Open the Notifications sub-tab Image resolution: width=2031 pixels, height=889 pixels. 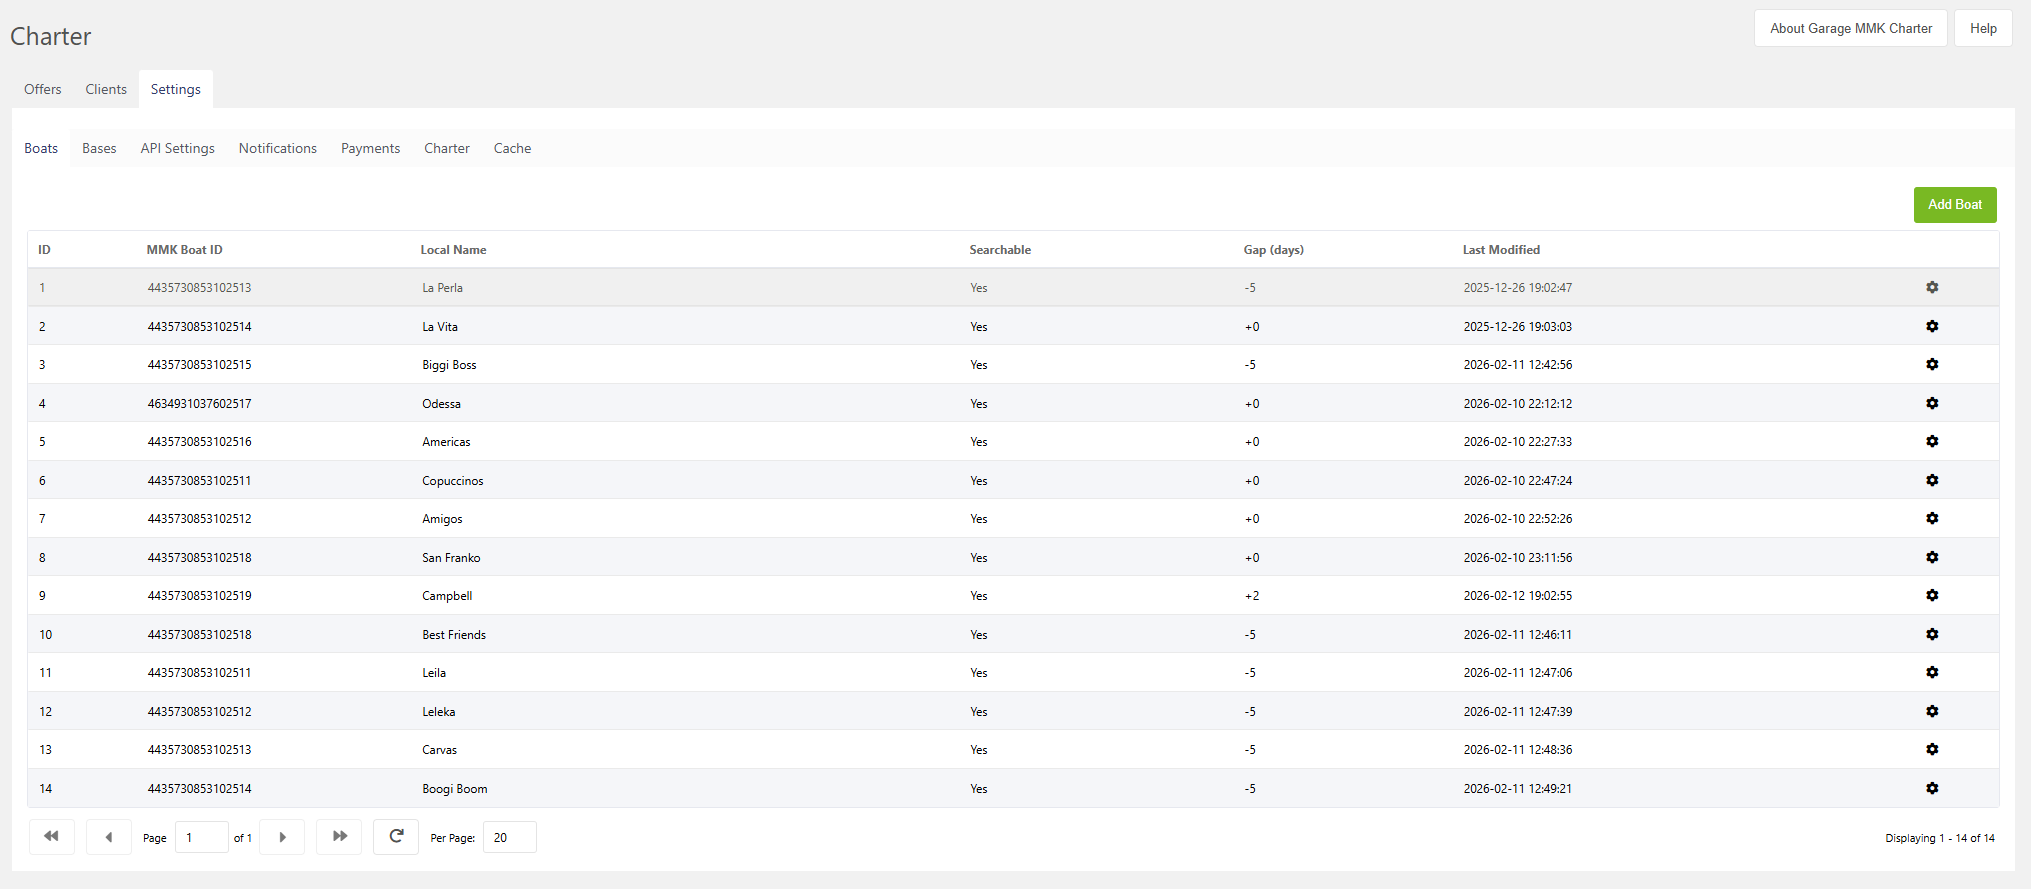point(278,148)
